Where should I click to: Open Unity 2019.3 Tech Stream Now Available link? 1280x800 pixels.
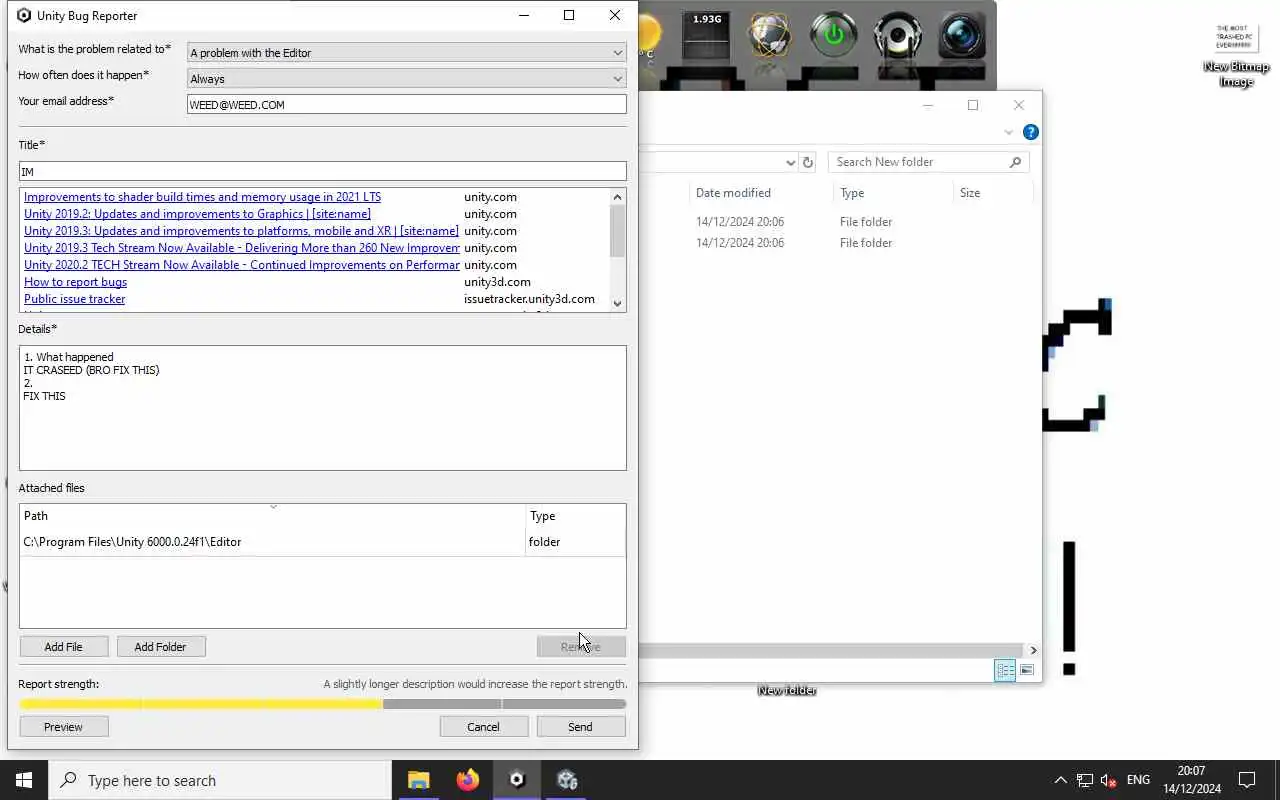pyautogui.click(x=242, y=248)
